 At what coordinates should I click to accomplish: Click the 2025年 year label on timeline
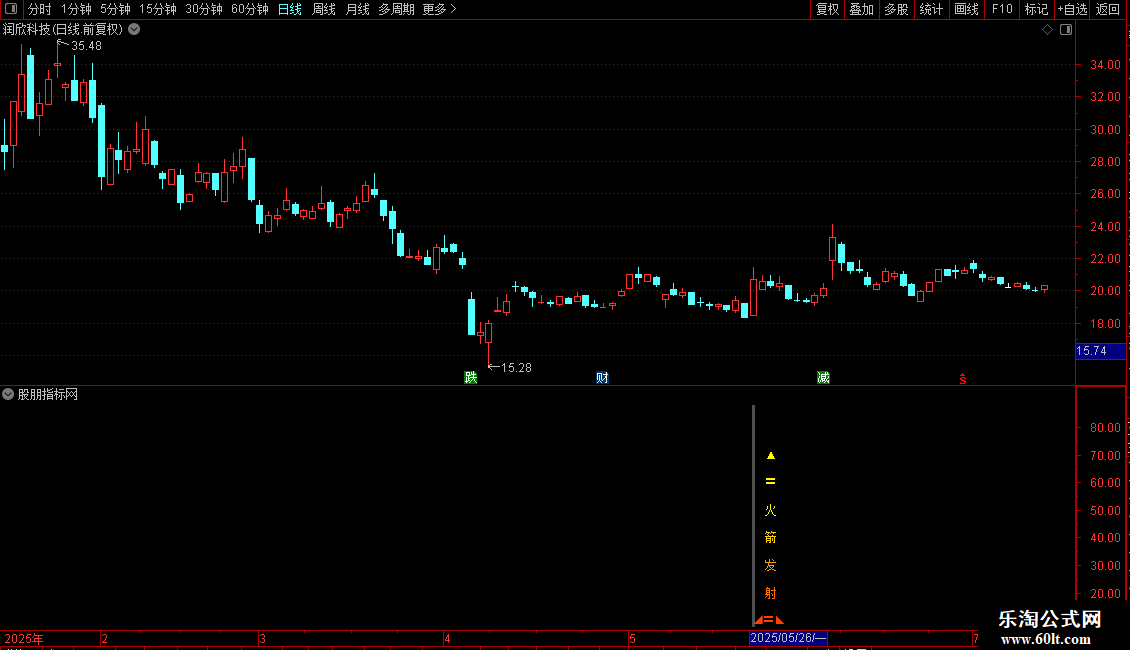click(x=24, y=638)
